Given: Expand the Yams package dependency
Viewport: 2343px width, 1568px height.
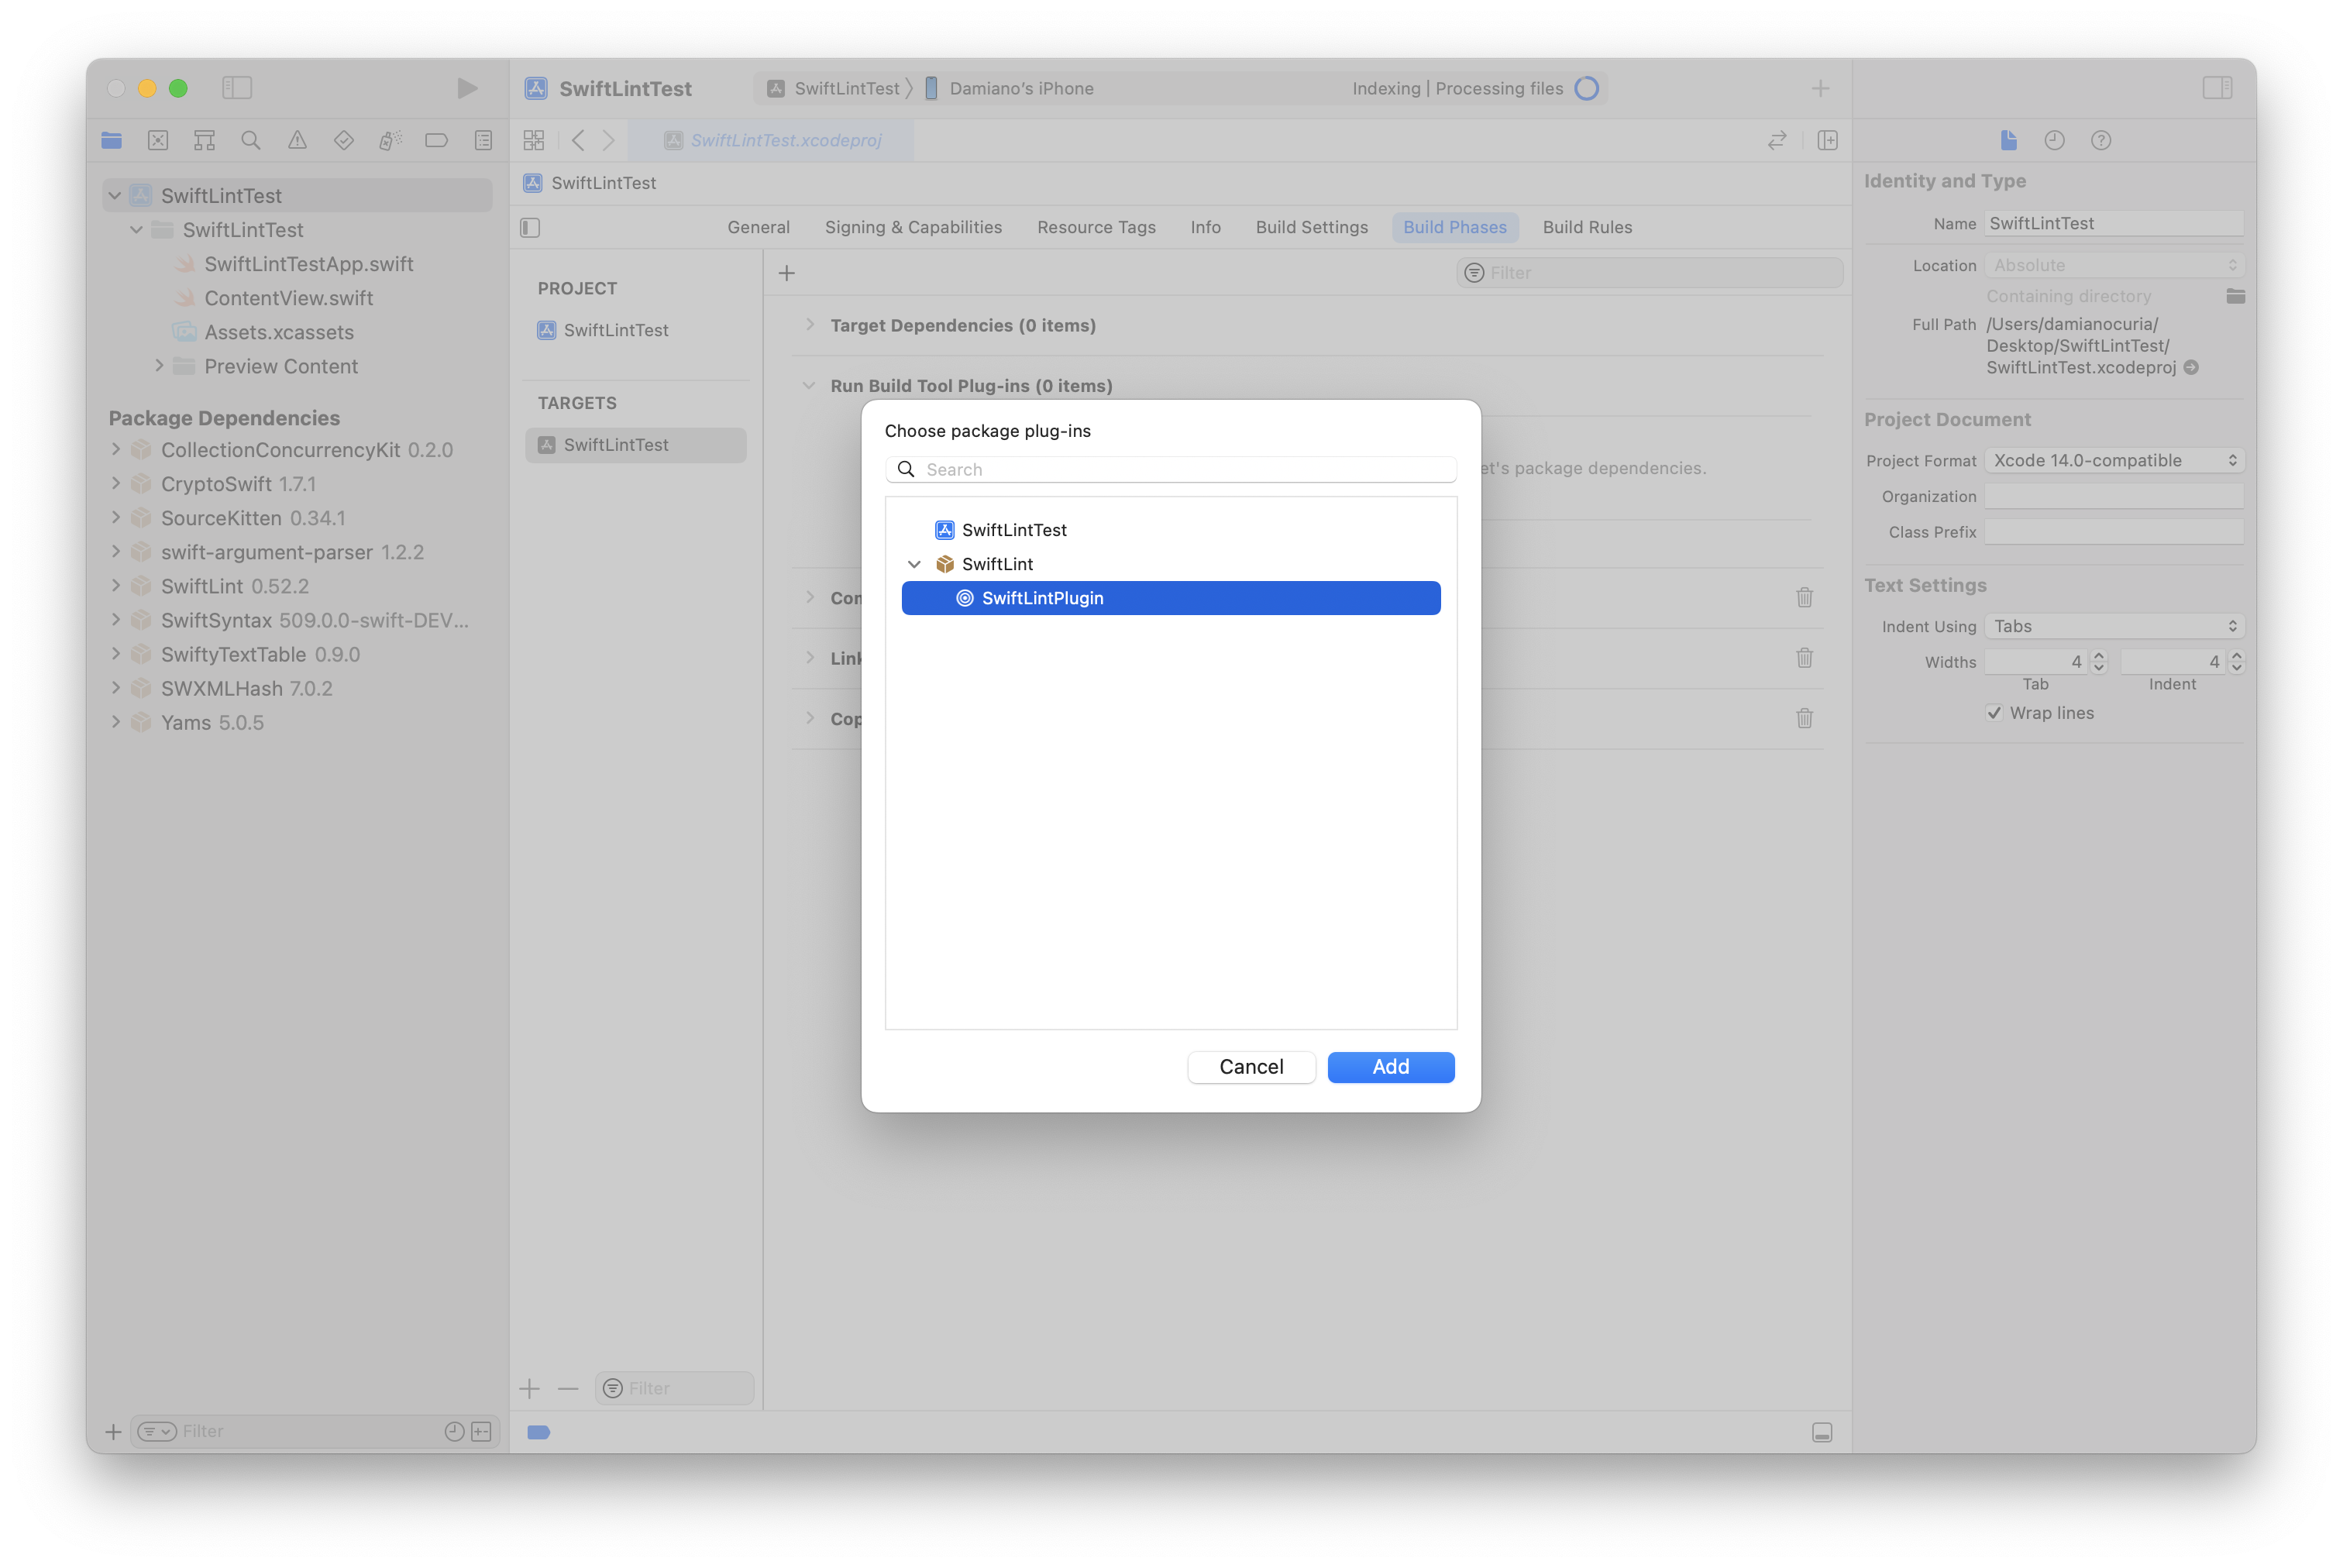Looking at the screenshot, I should point(116,722).
